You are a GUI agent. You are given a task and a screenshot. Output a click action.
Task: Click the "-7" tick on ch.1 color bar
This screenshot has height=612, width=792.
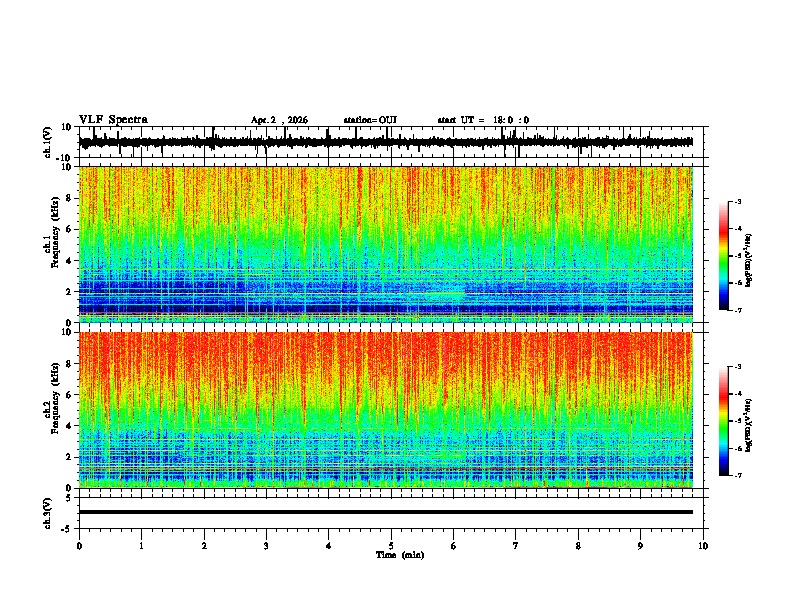pyautogui.click(x=737, y=310)
